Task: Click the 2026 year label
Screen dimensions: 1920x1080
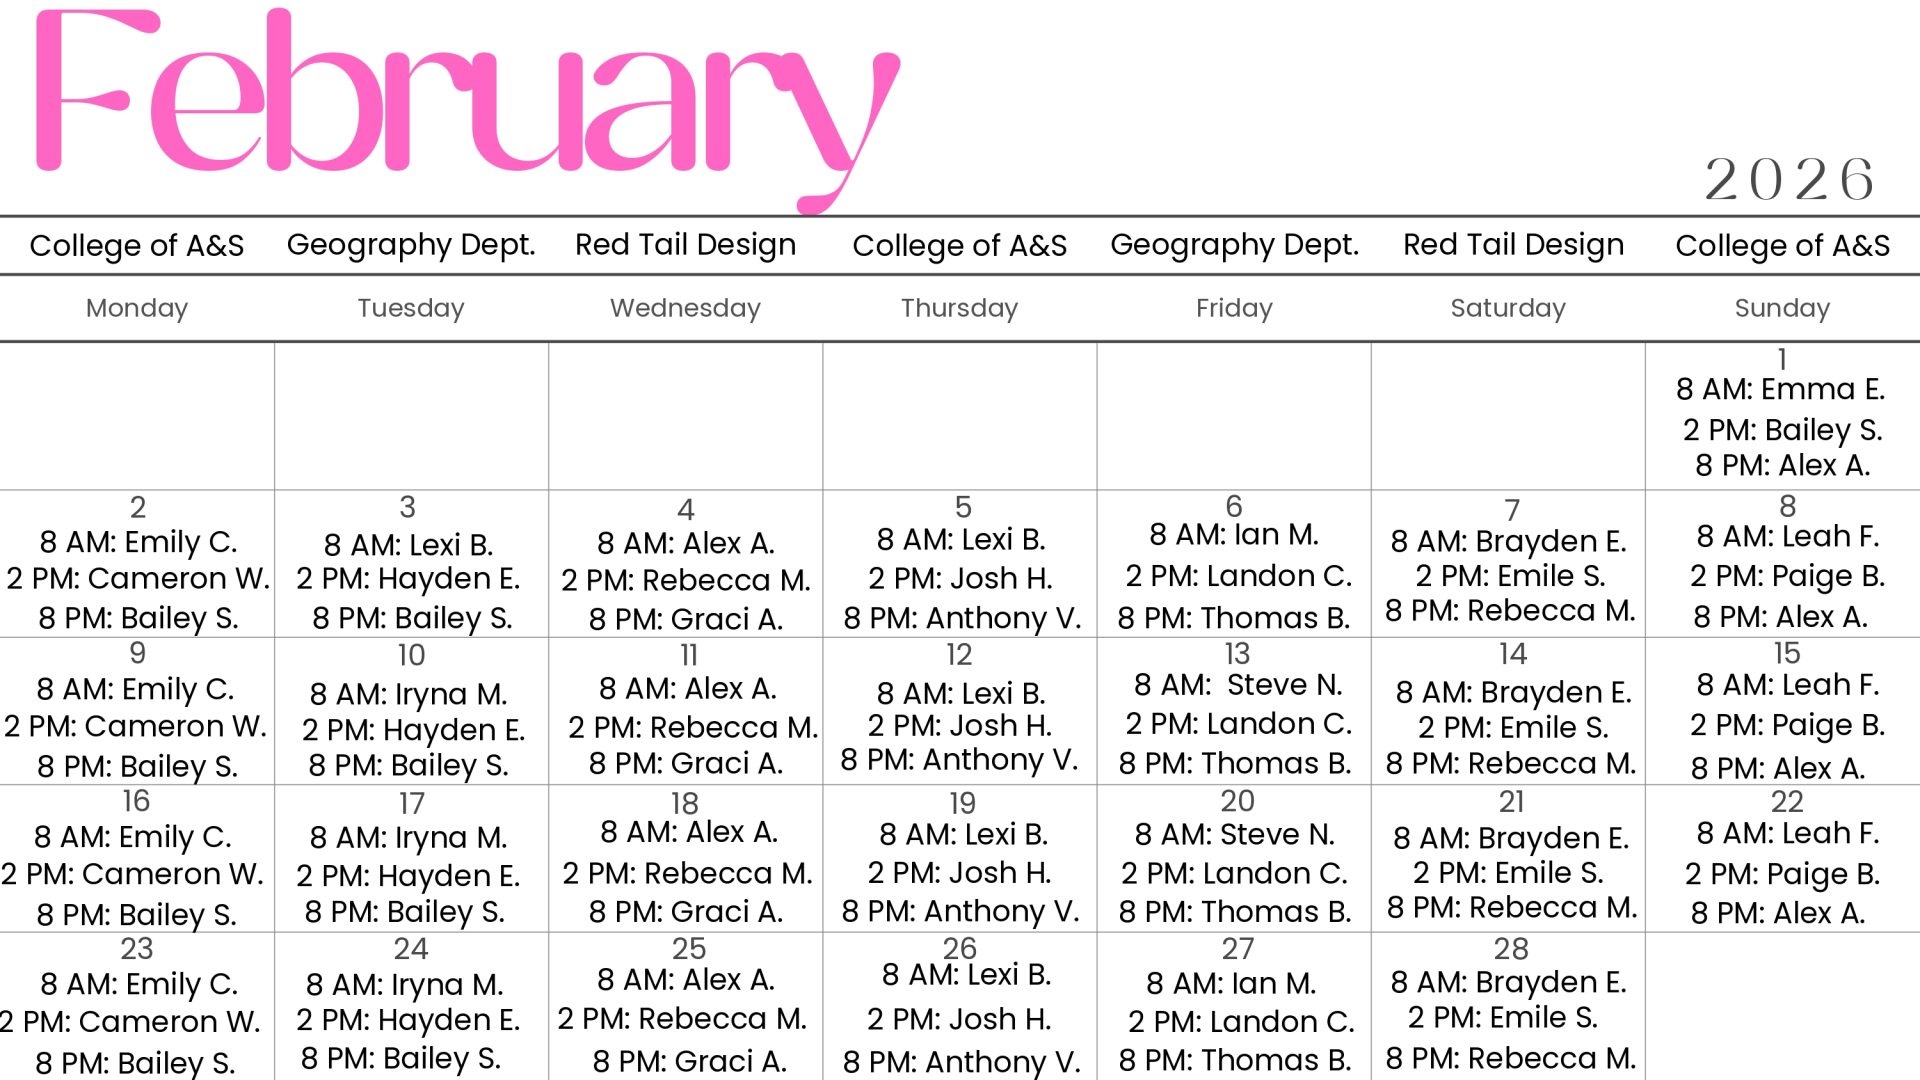Action: (1789, 180)
